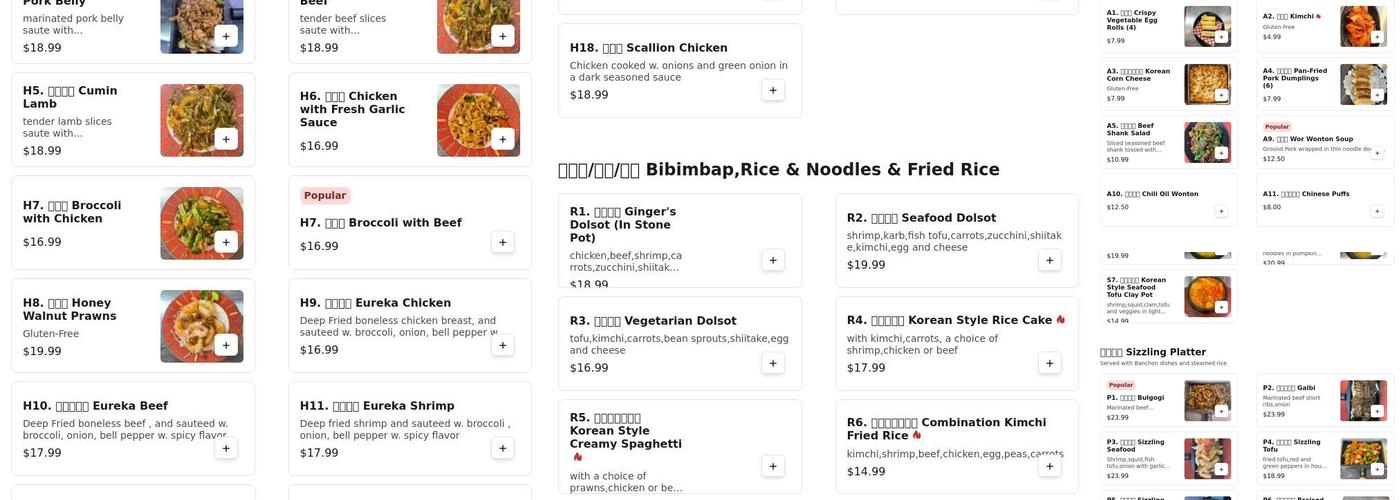The image size is (1400, 500).
Task: Add A10 Chili Oil Wonton to cart
Action: 1221,211
